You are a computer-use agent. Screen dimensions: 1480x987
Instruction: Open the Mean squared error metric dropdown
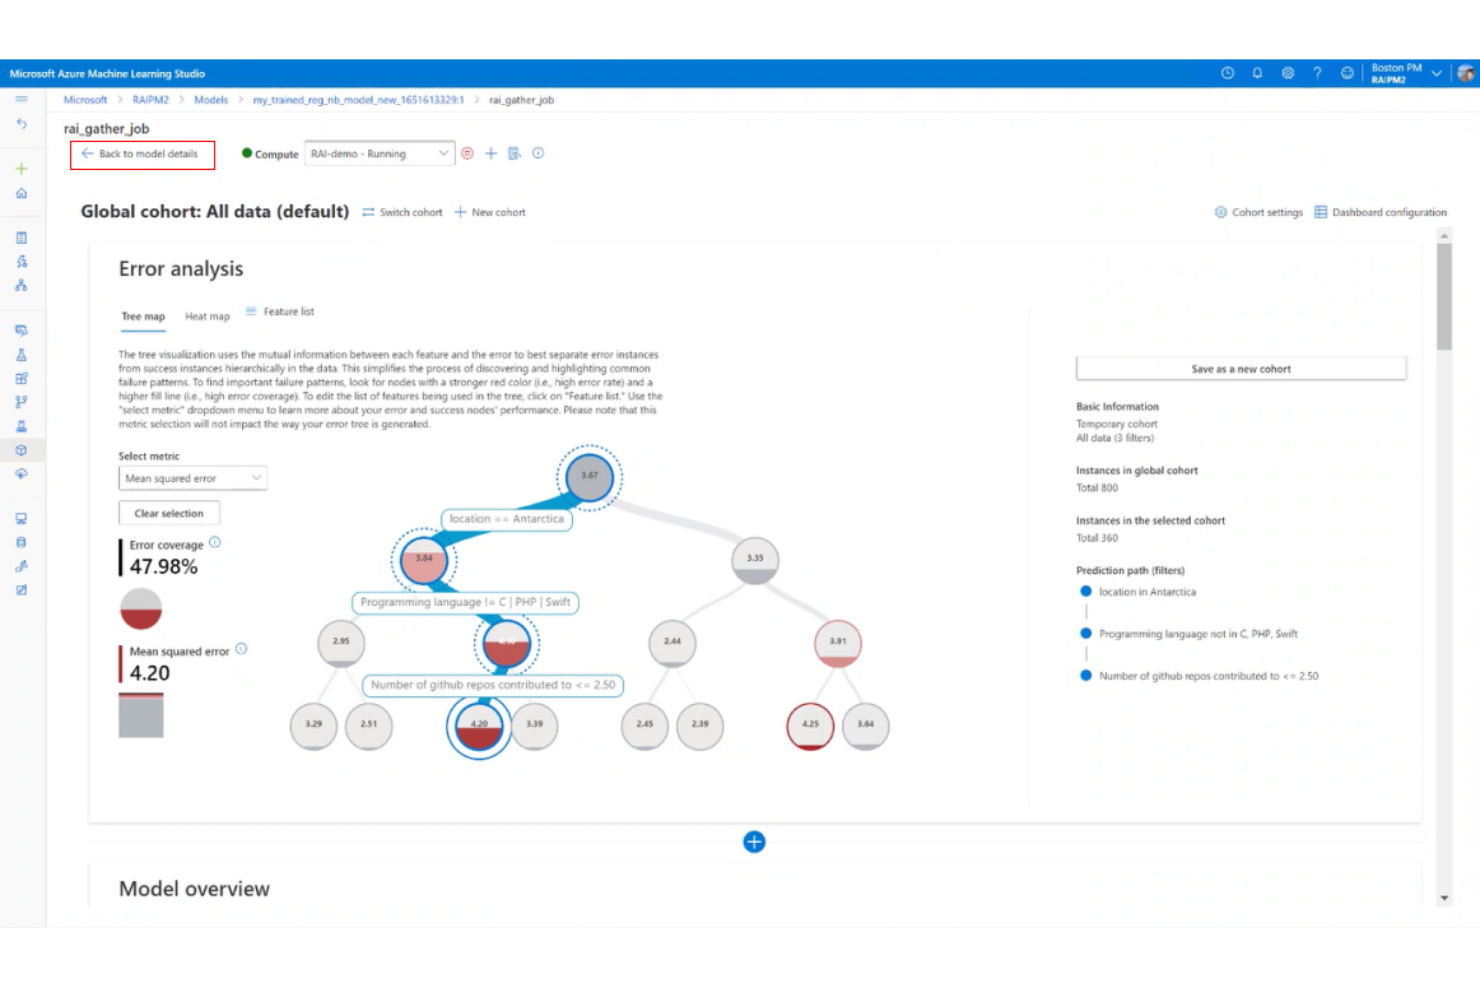193,478
